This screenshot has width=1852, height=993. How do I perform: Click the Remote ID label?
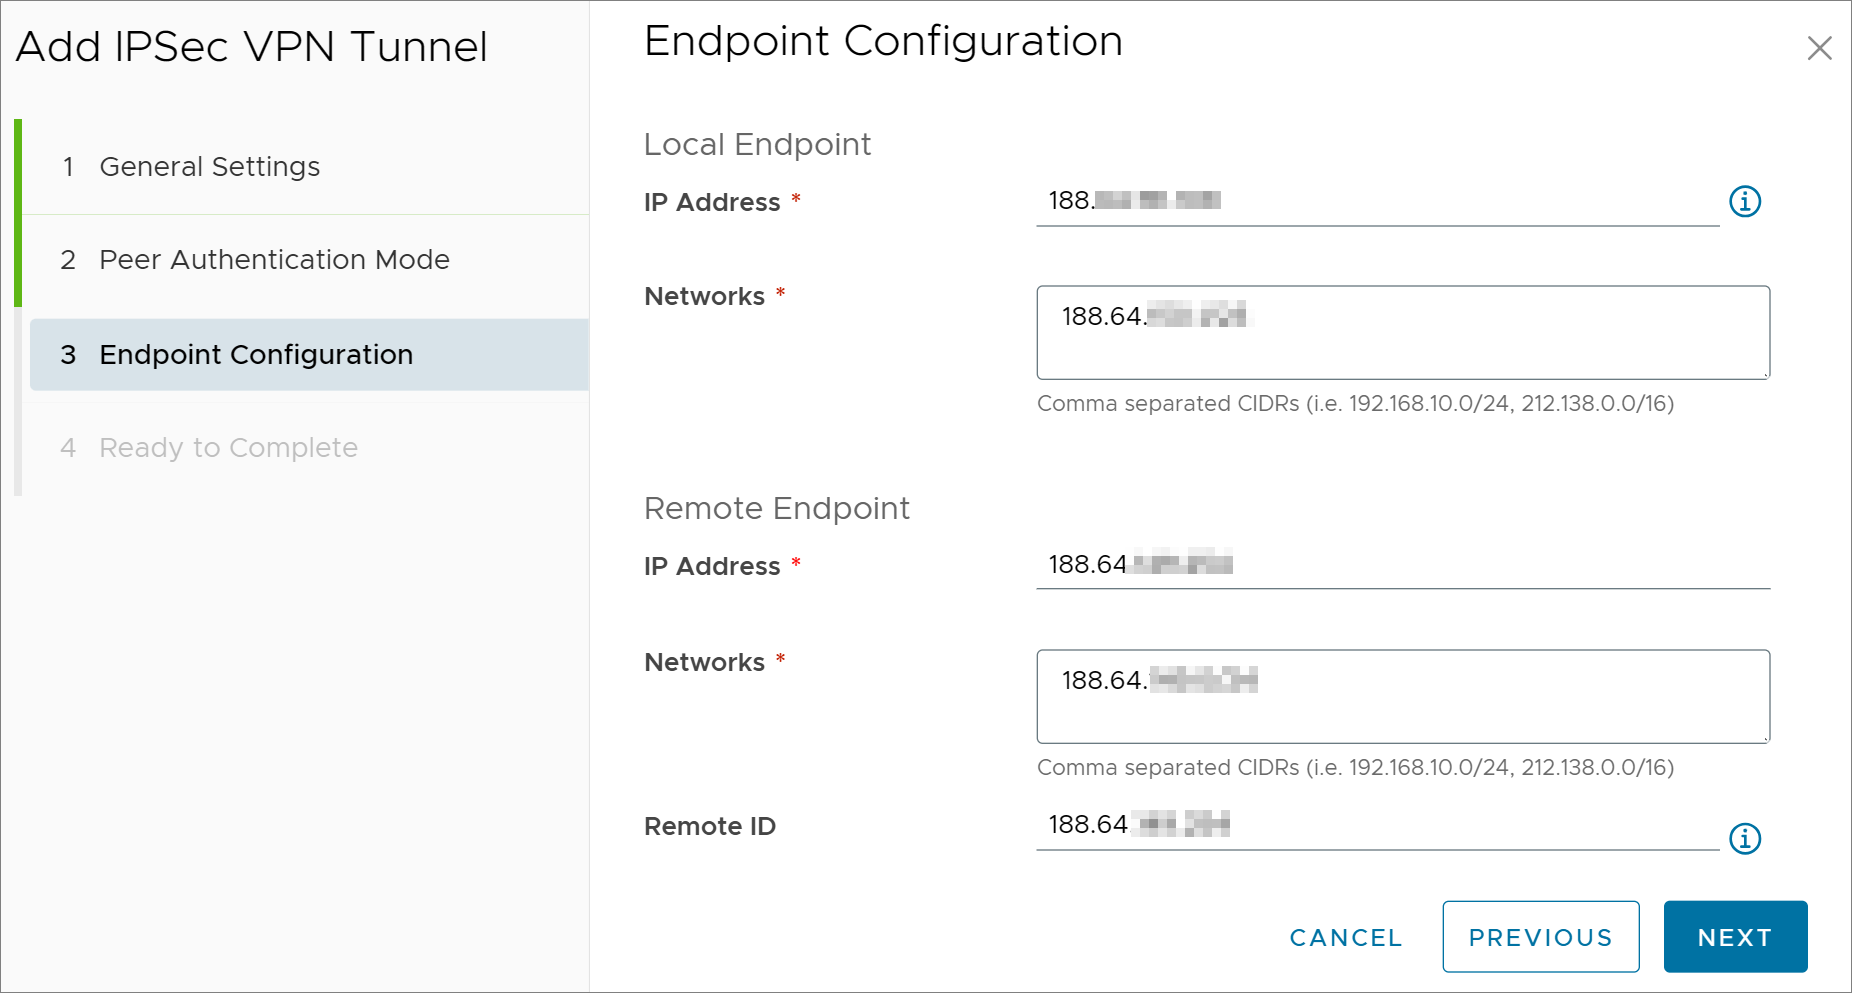click(710, 826)
